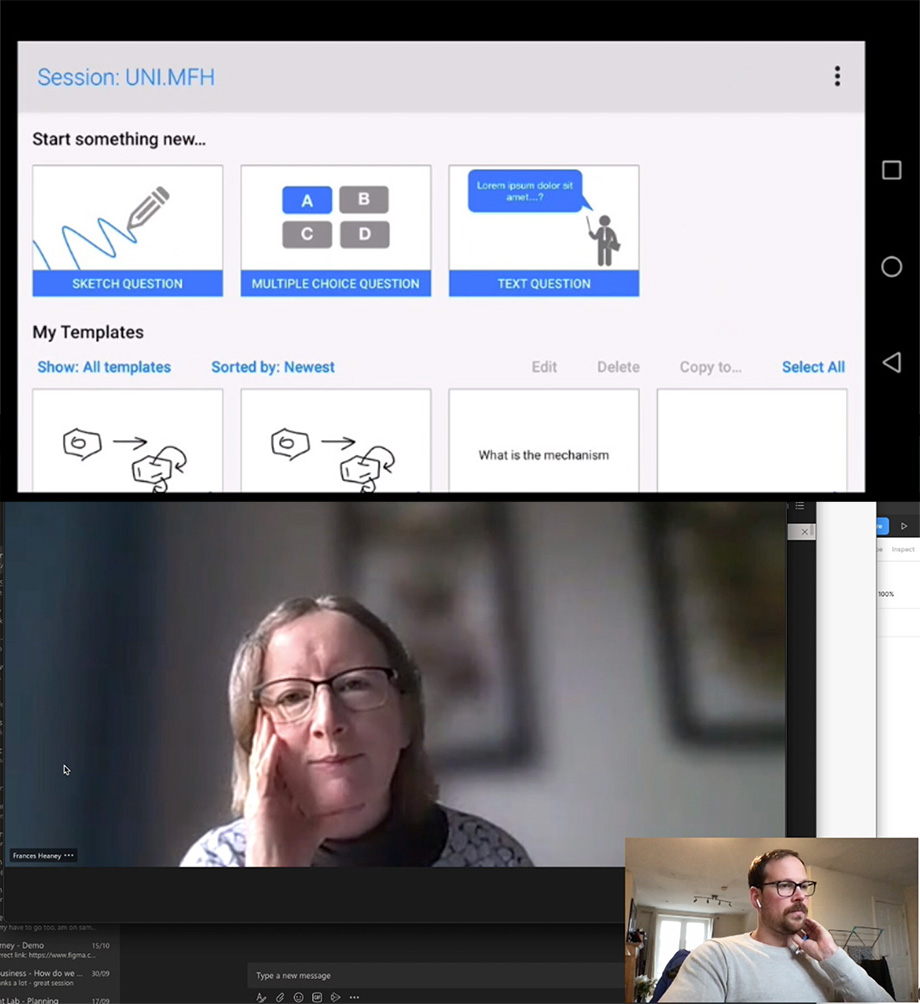Click Select All templates link
920x1004 pixels.
(x=813, y=367)
